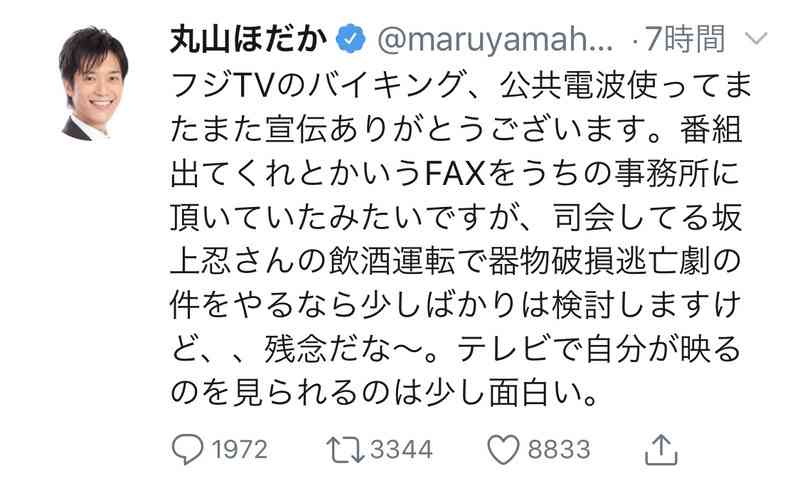The width and height of the screenshot is (800, 483).
Task: View the 3344 retweets count
Action: [x=402, y=450]
